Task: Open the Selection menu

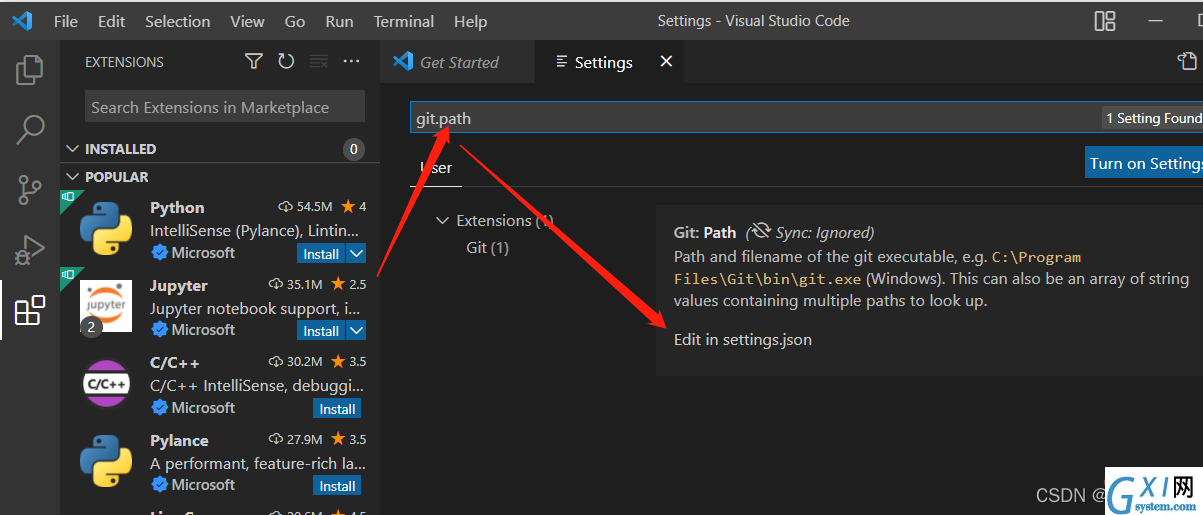Action: point(178,21)
